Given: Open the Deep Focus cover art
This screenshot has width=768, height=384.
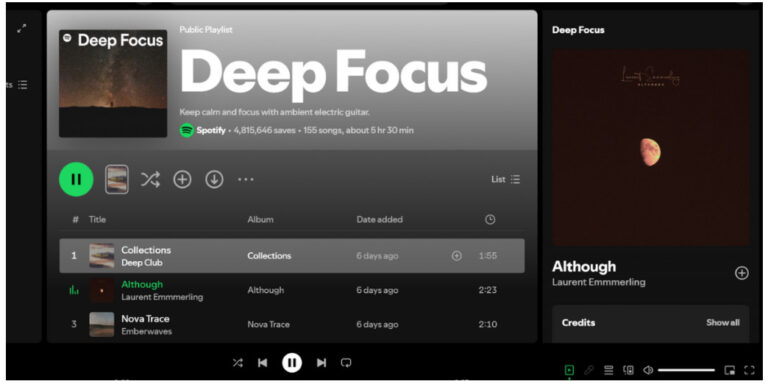Looking at the screenshot, I should pyautogui.click(x=113, y=83).
